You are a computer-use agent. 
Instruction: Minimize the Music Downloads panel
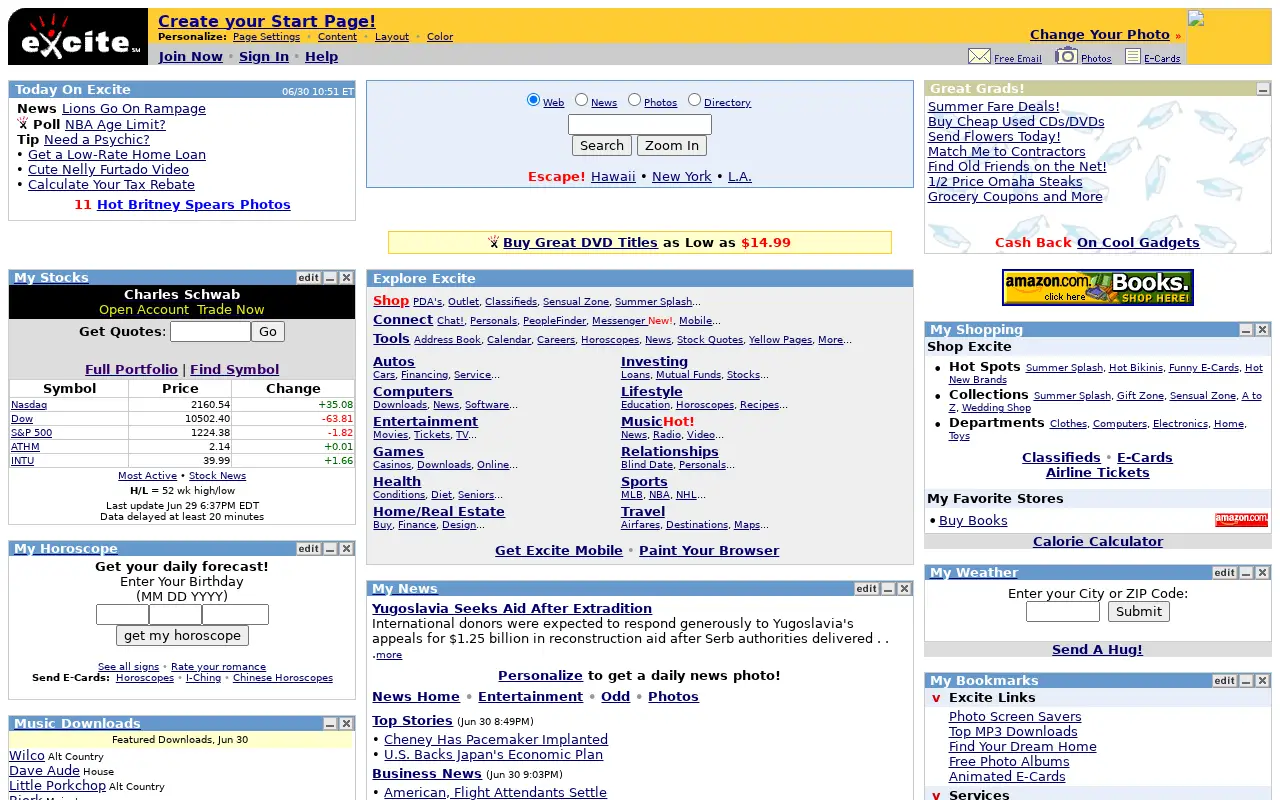pos(330,724)
